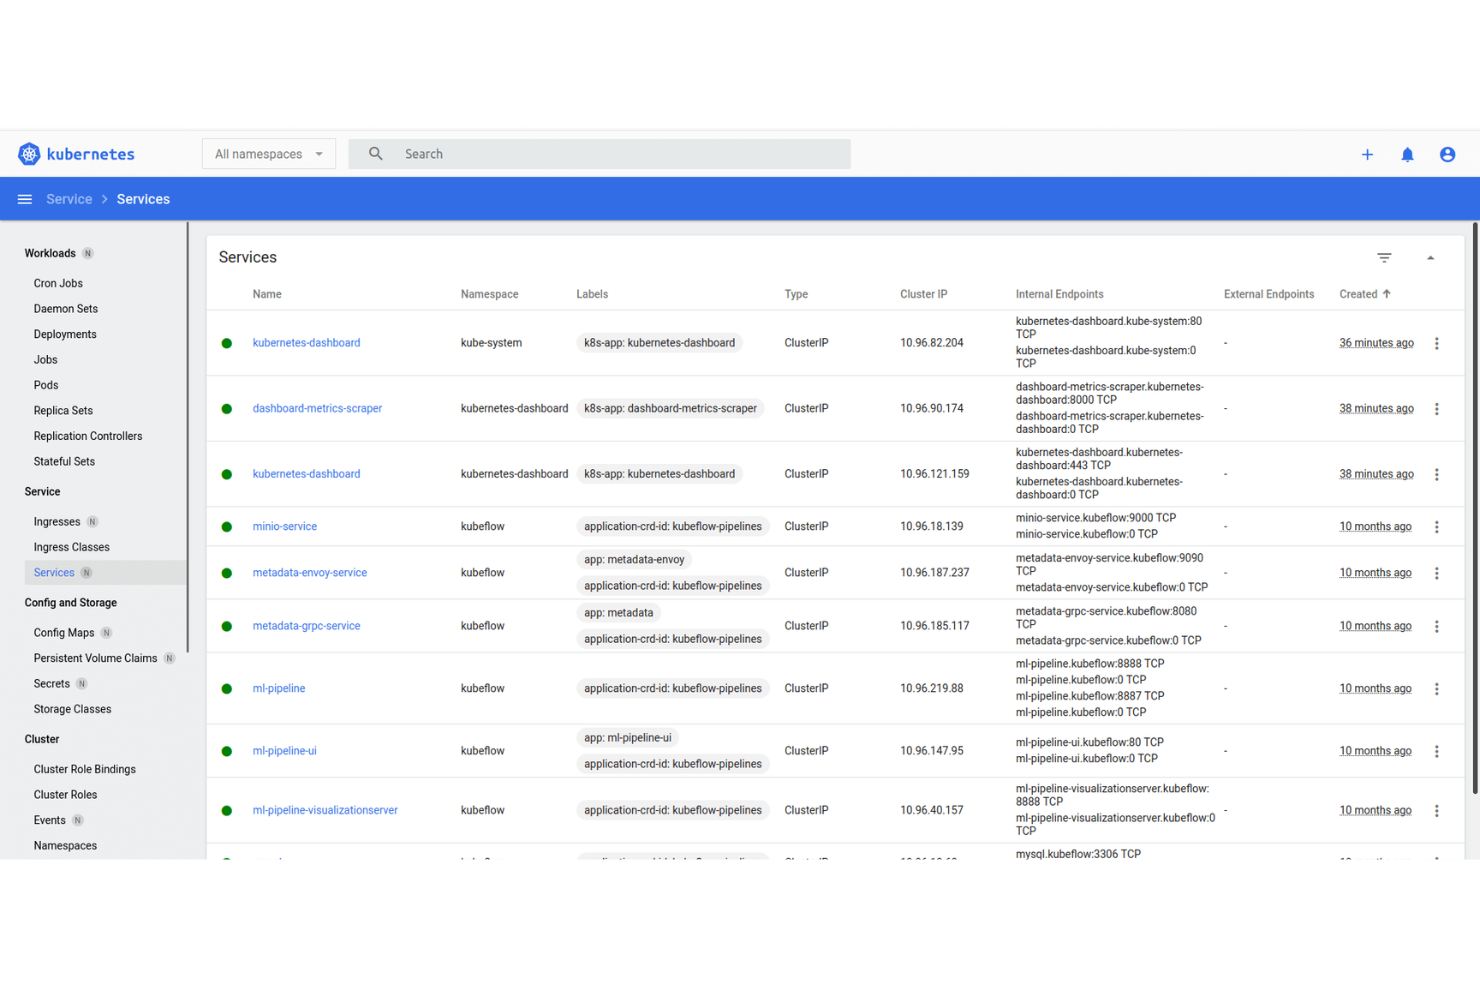
Task: Open the filter icon on the Services panel
Action: click(1384, 257)
